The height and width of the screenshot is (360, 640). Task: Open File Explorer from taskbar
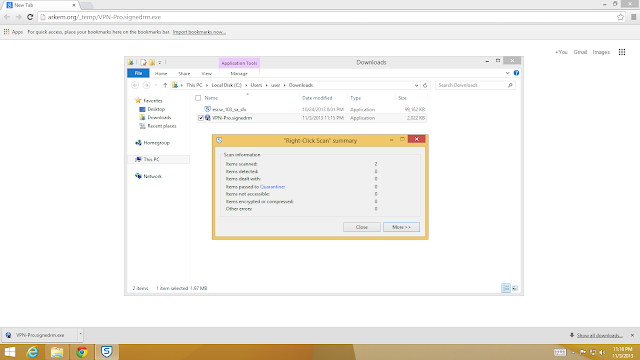57,352
